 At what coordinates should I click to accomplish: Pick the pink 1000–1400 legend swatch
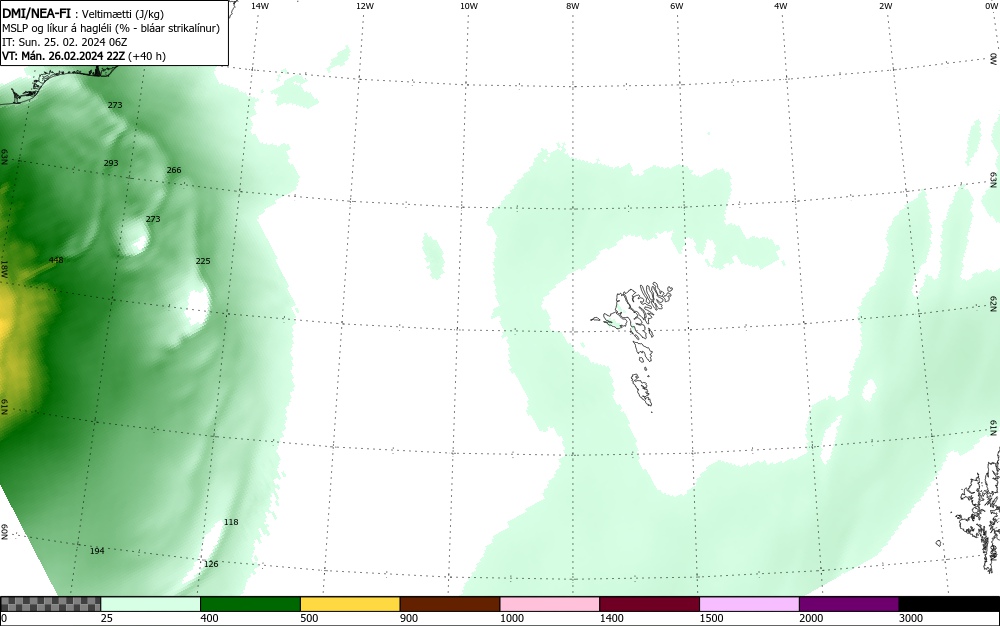tap(550, 604)
